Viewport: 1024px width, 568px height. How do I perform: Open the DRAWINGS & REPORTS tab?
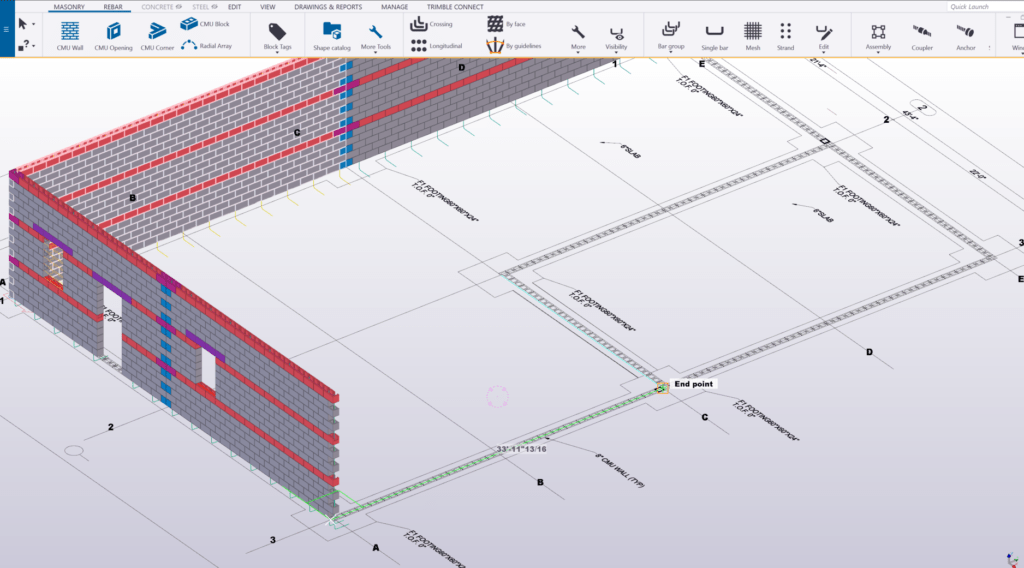(328, 7)
